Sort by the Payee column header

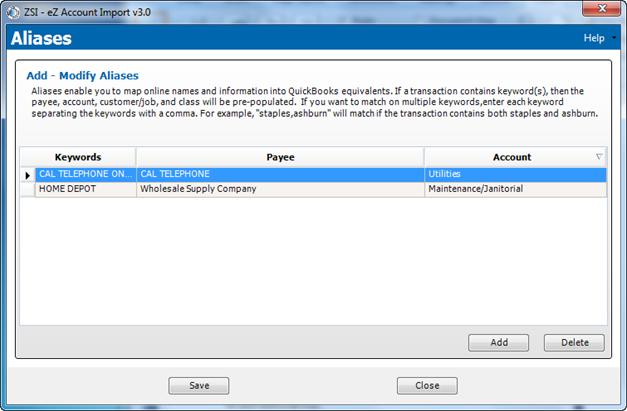[280, 157]
